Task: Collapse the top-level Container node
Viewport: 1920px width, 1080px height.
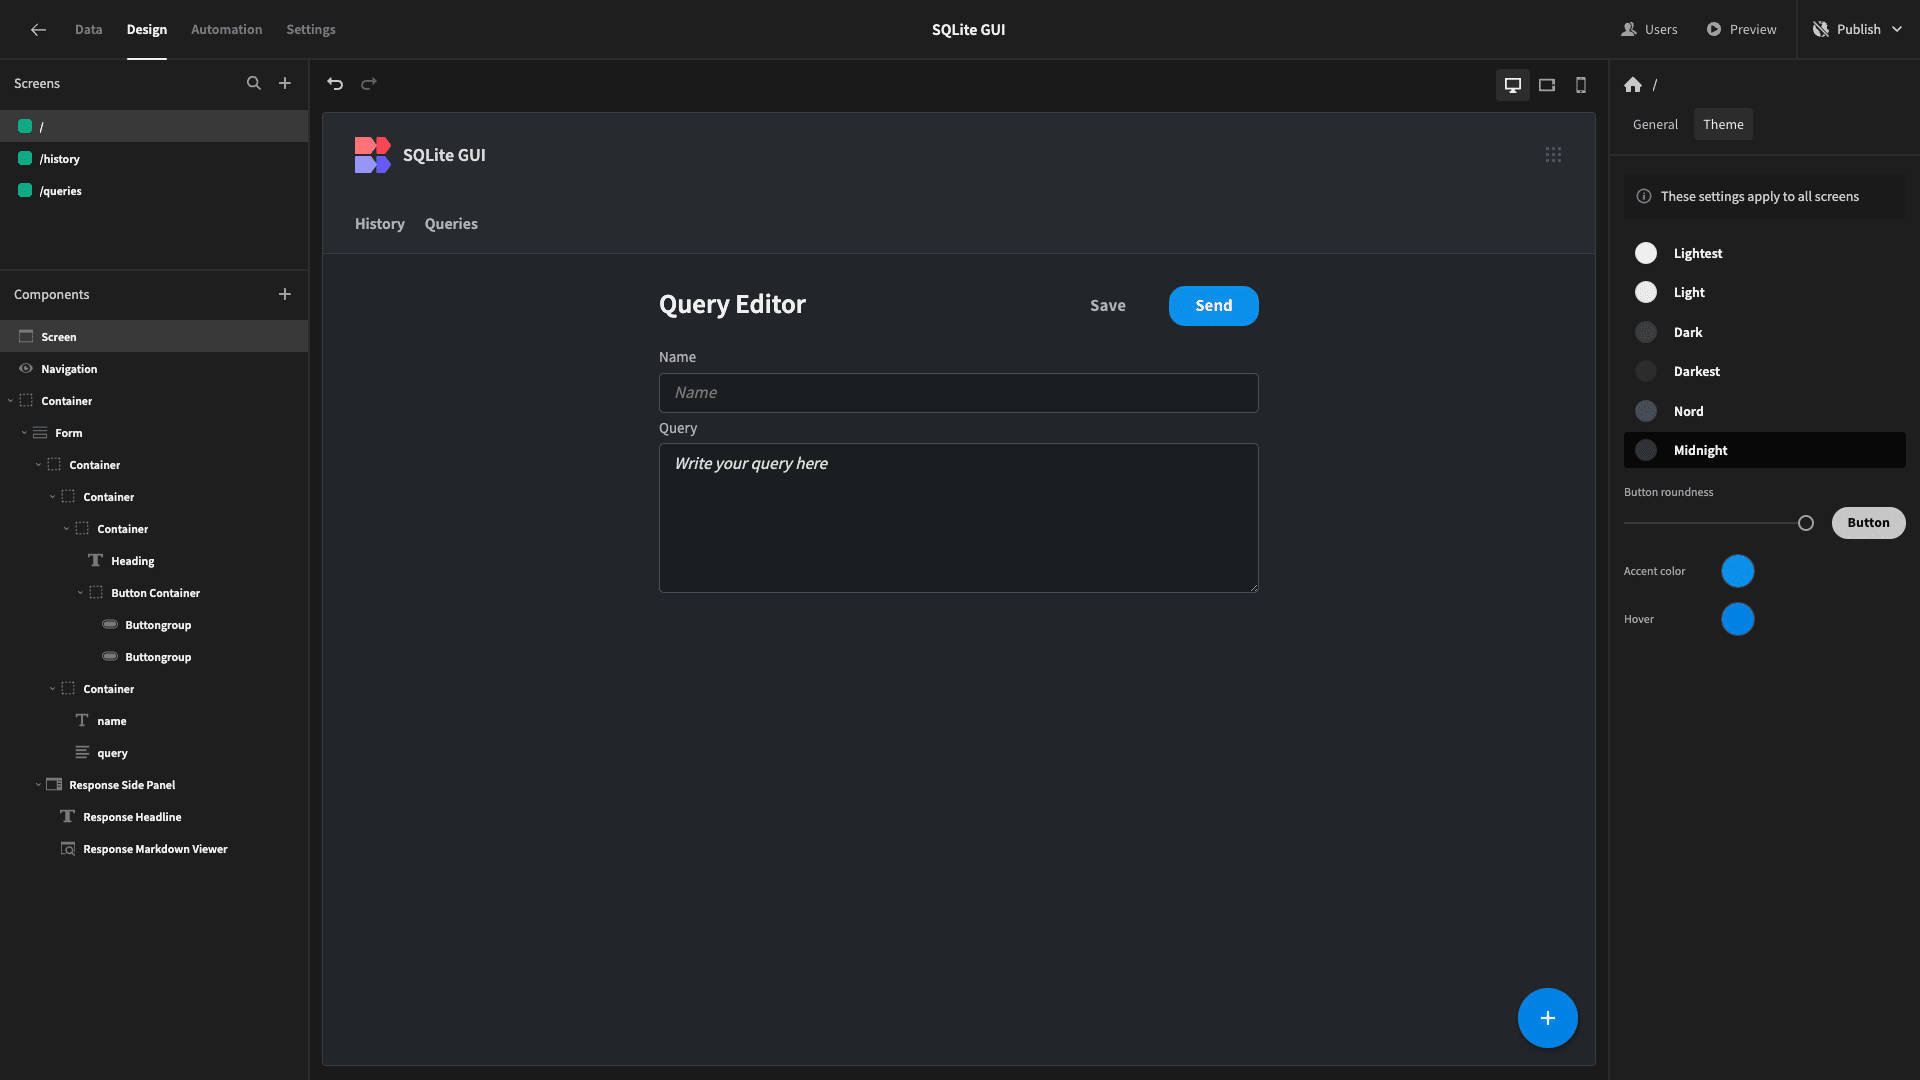Action: pos(10,401)
